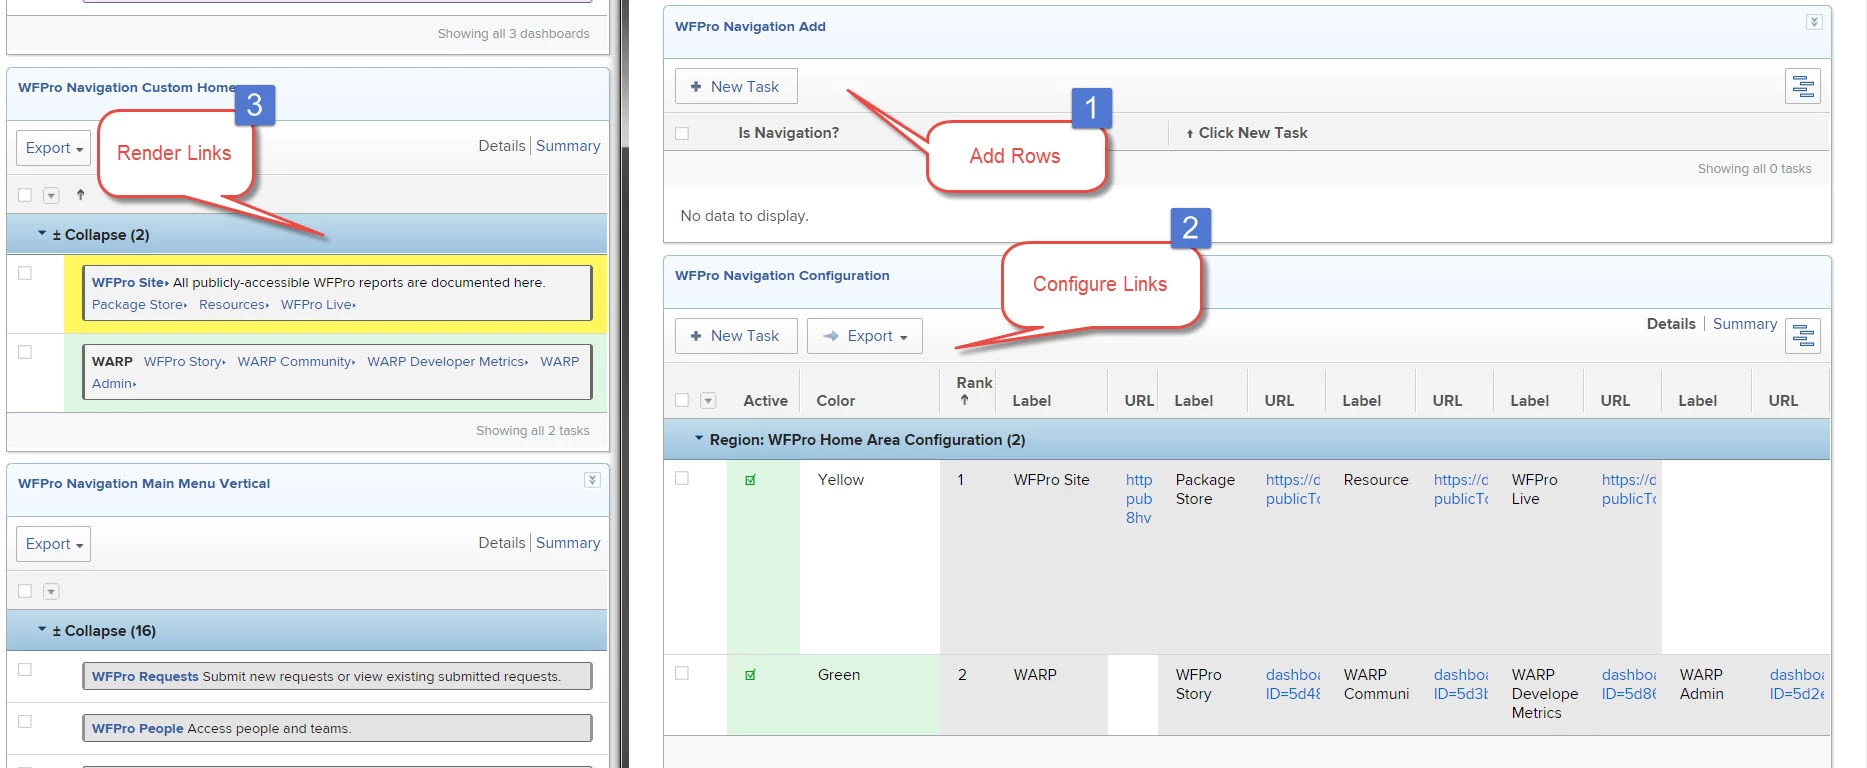This screenshot has width=1867, height=768.
Task: Open Resources link in yellow box
Action: (234, 305)
